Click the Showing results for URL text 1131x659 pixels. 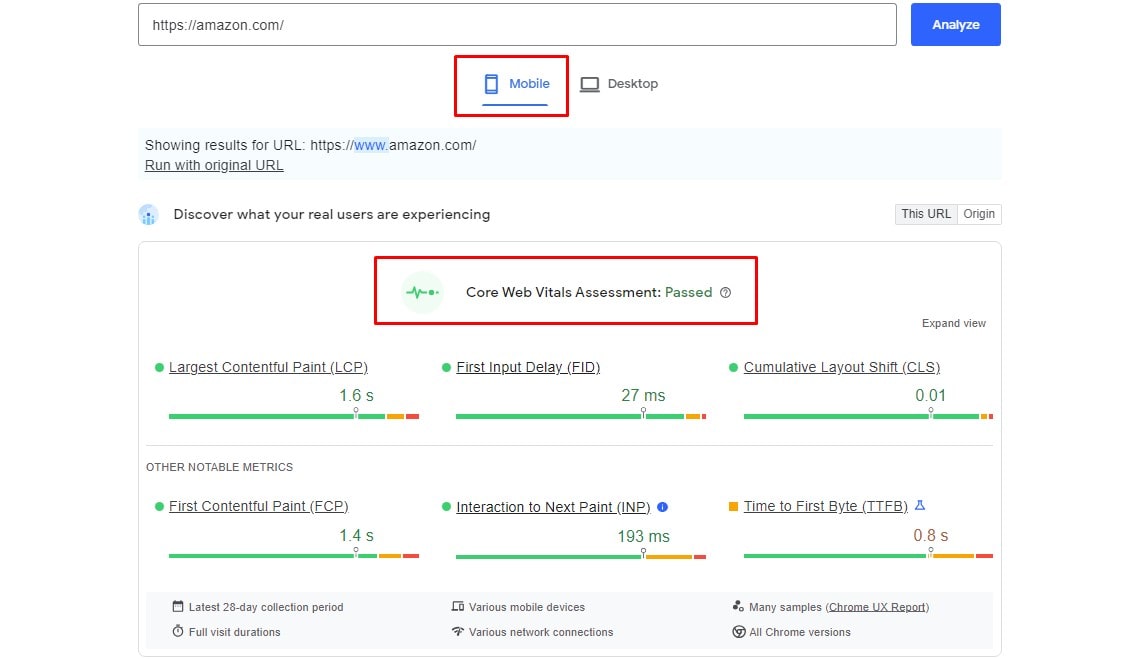[x=310, y=145]
